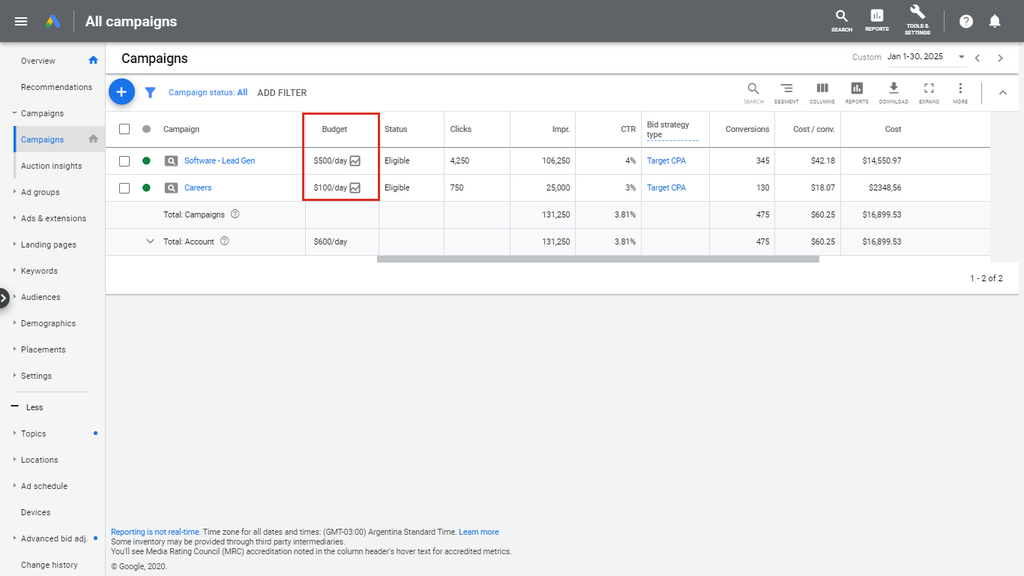Open Tools & Settings wrench menu
1024x576 pixels.
(x=916, y=19)
